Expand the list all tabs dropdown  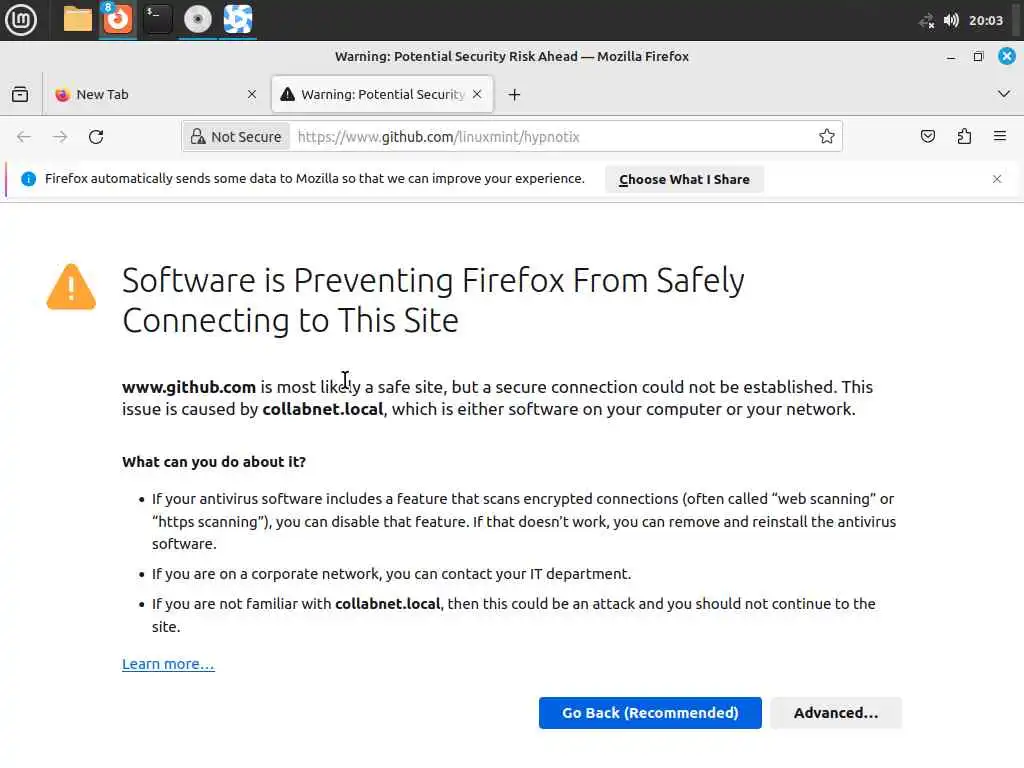pyautogui.click(x=1004, y=94)
